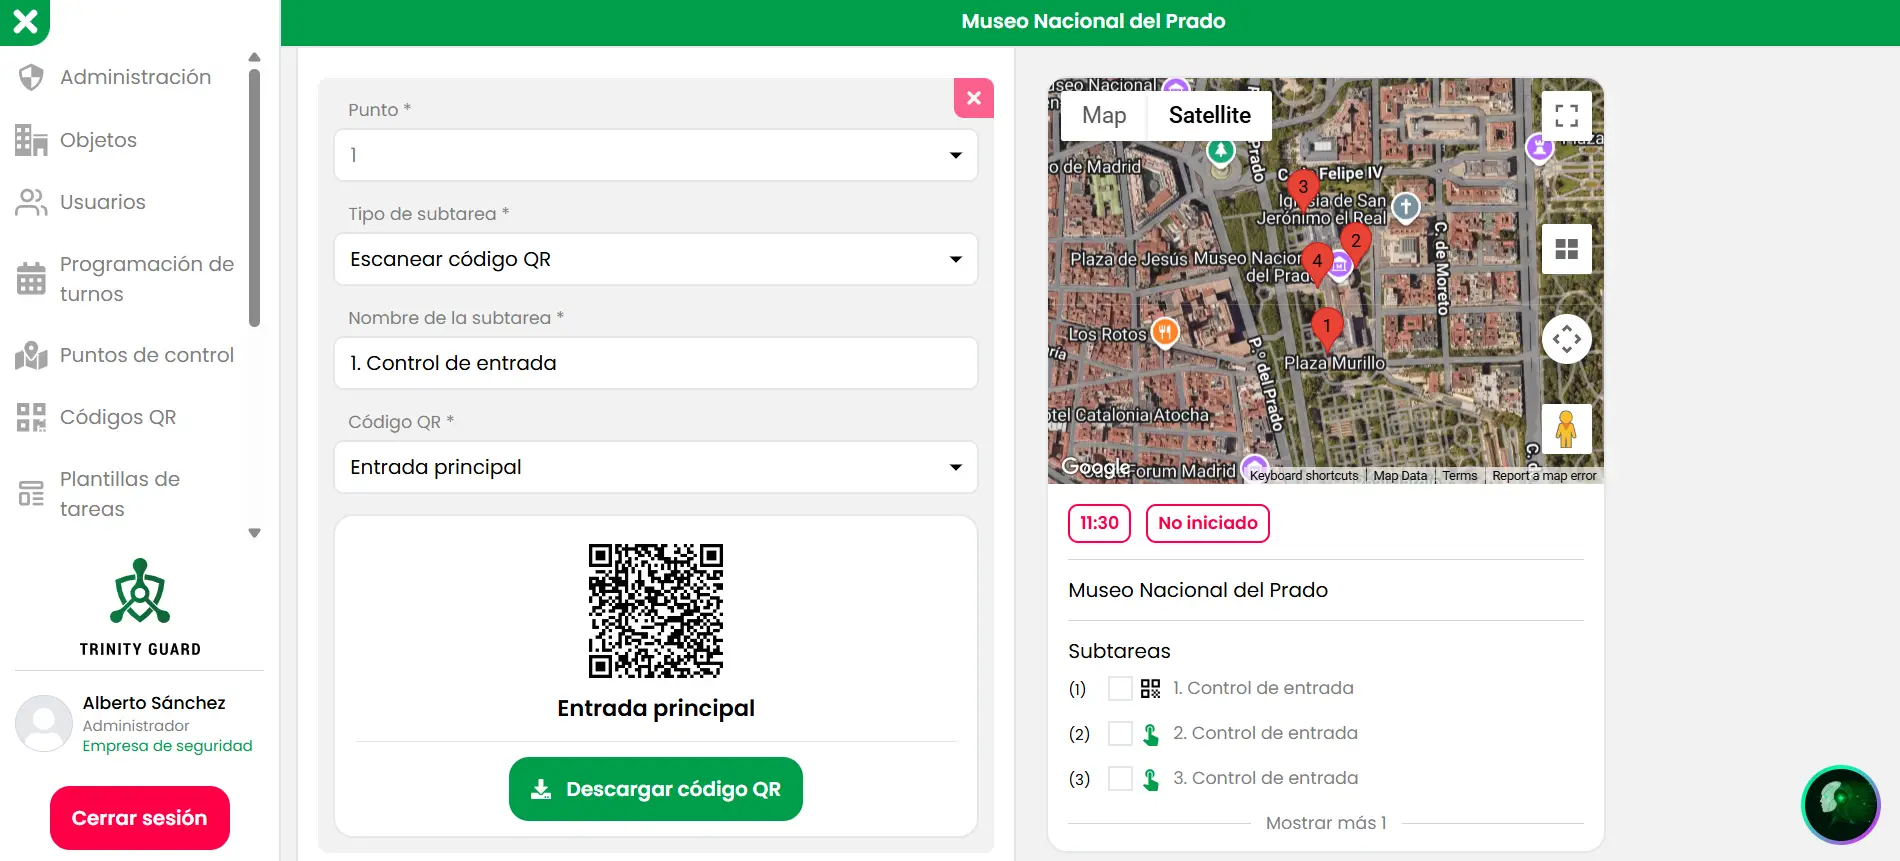
Task: Check the second Control de entrada checkbox
Action: point(1120,734)
